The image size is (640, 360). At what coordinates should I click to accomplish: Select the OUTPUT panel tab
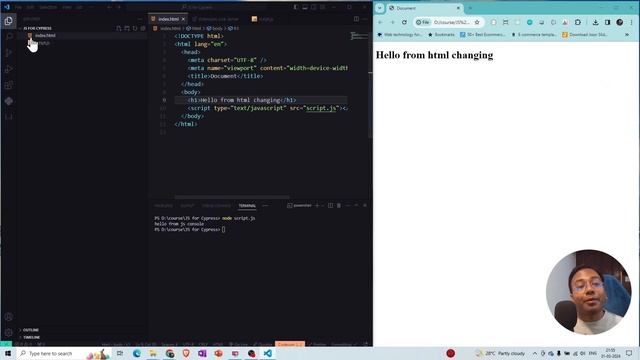coord(187,206)
